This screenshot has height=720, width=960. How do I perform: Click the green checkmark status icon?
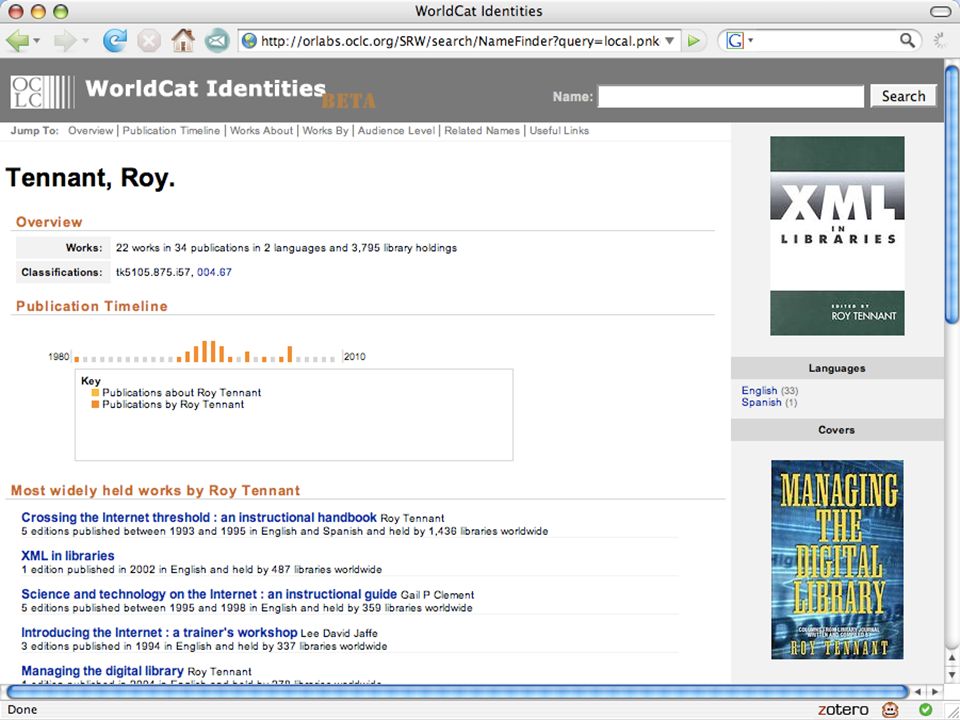click(925, 710)
